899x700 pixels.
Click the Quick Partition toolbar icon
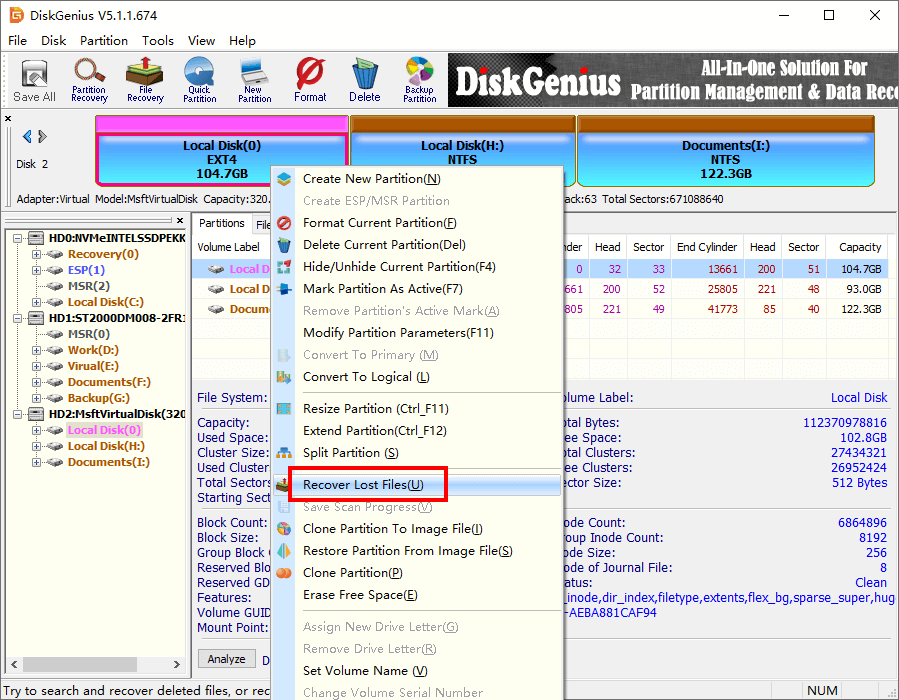point(199,80)
